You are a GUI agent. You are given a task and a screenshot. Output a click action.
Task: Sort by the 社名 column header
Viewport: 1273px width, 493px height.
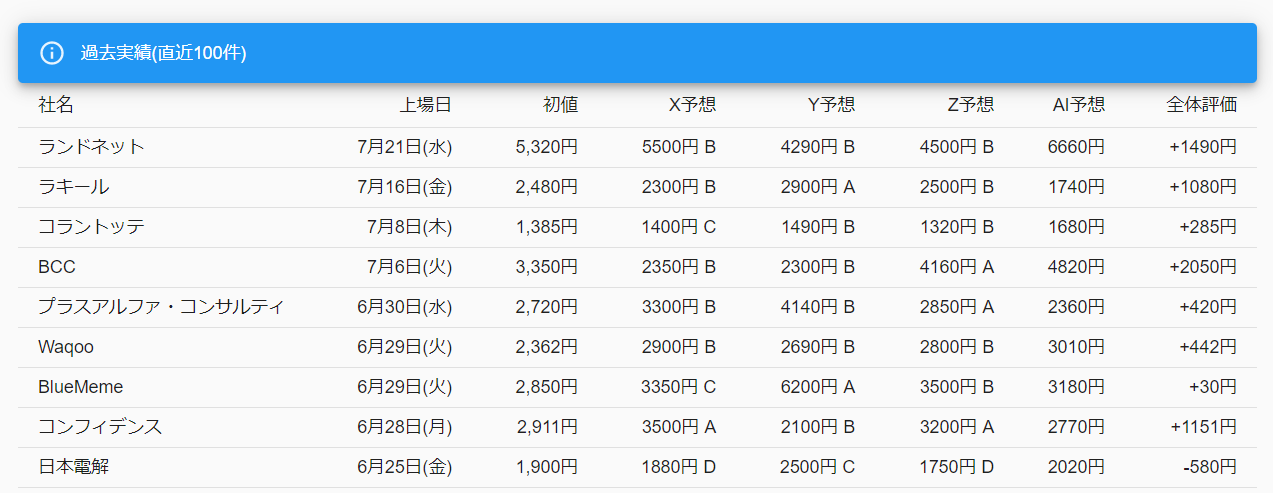tap(56, 105)
